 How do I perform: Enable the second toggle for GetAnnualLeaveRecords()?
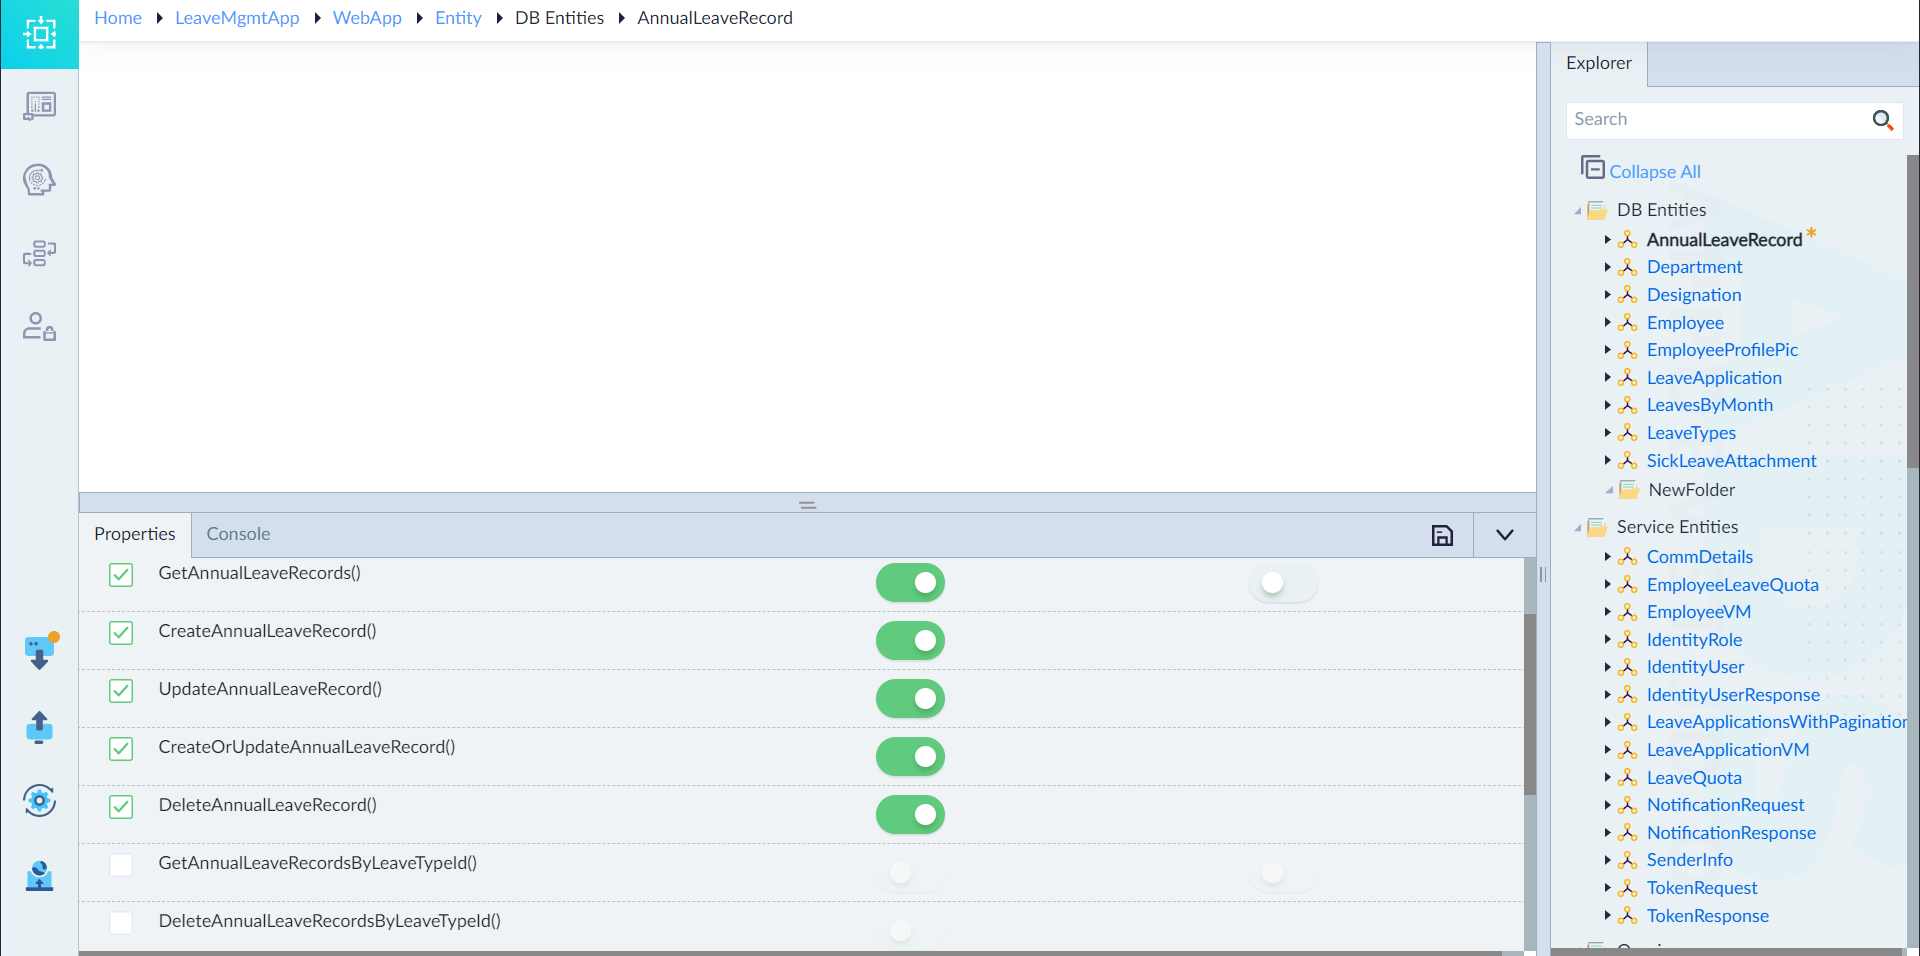pyautogui.click(x=1283, y=583)
